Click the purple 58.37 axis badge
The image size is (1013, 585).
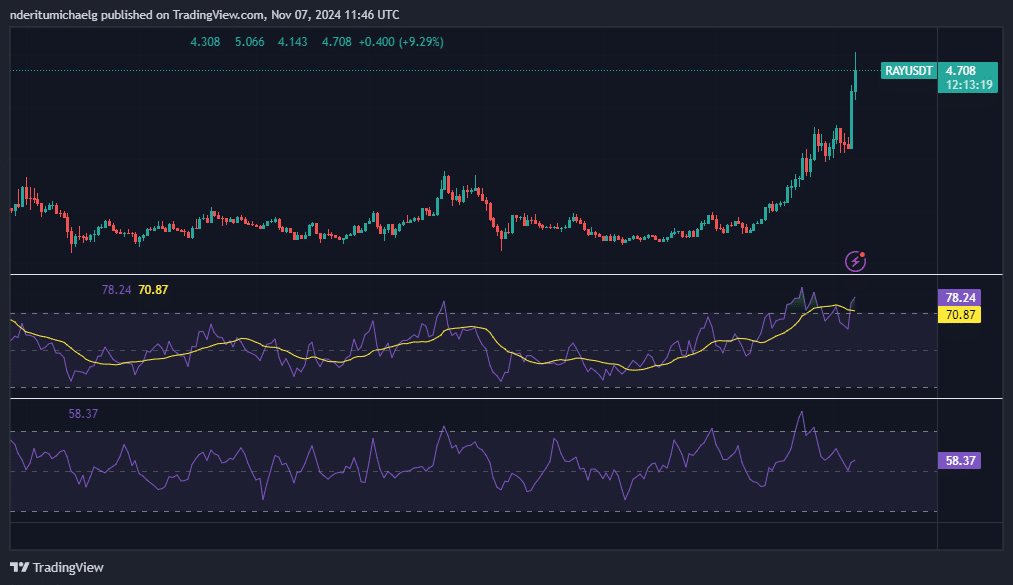point(960,461)
